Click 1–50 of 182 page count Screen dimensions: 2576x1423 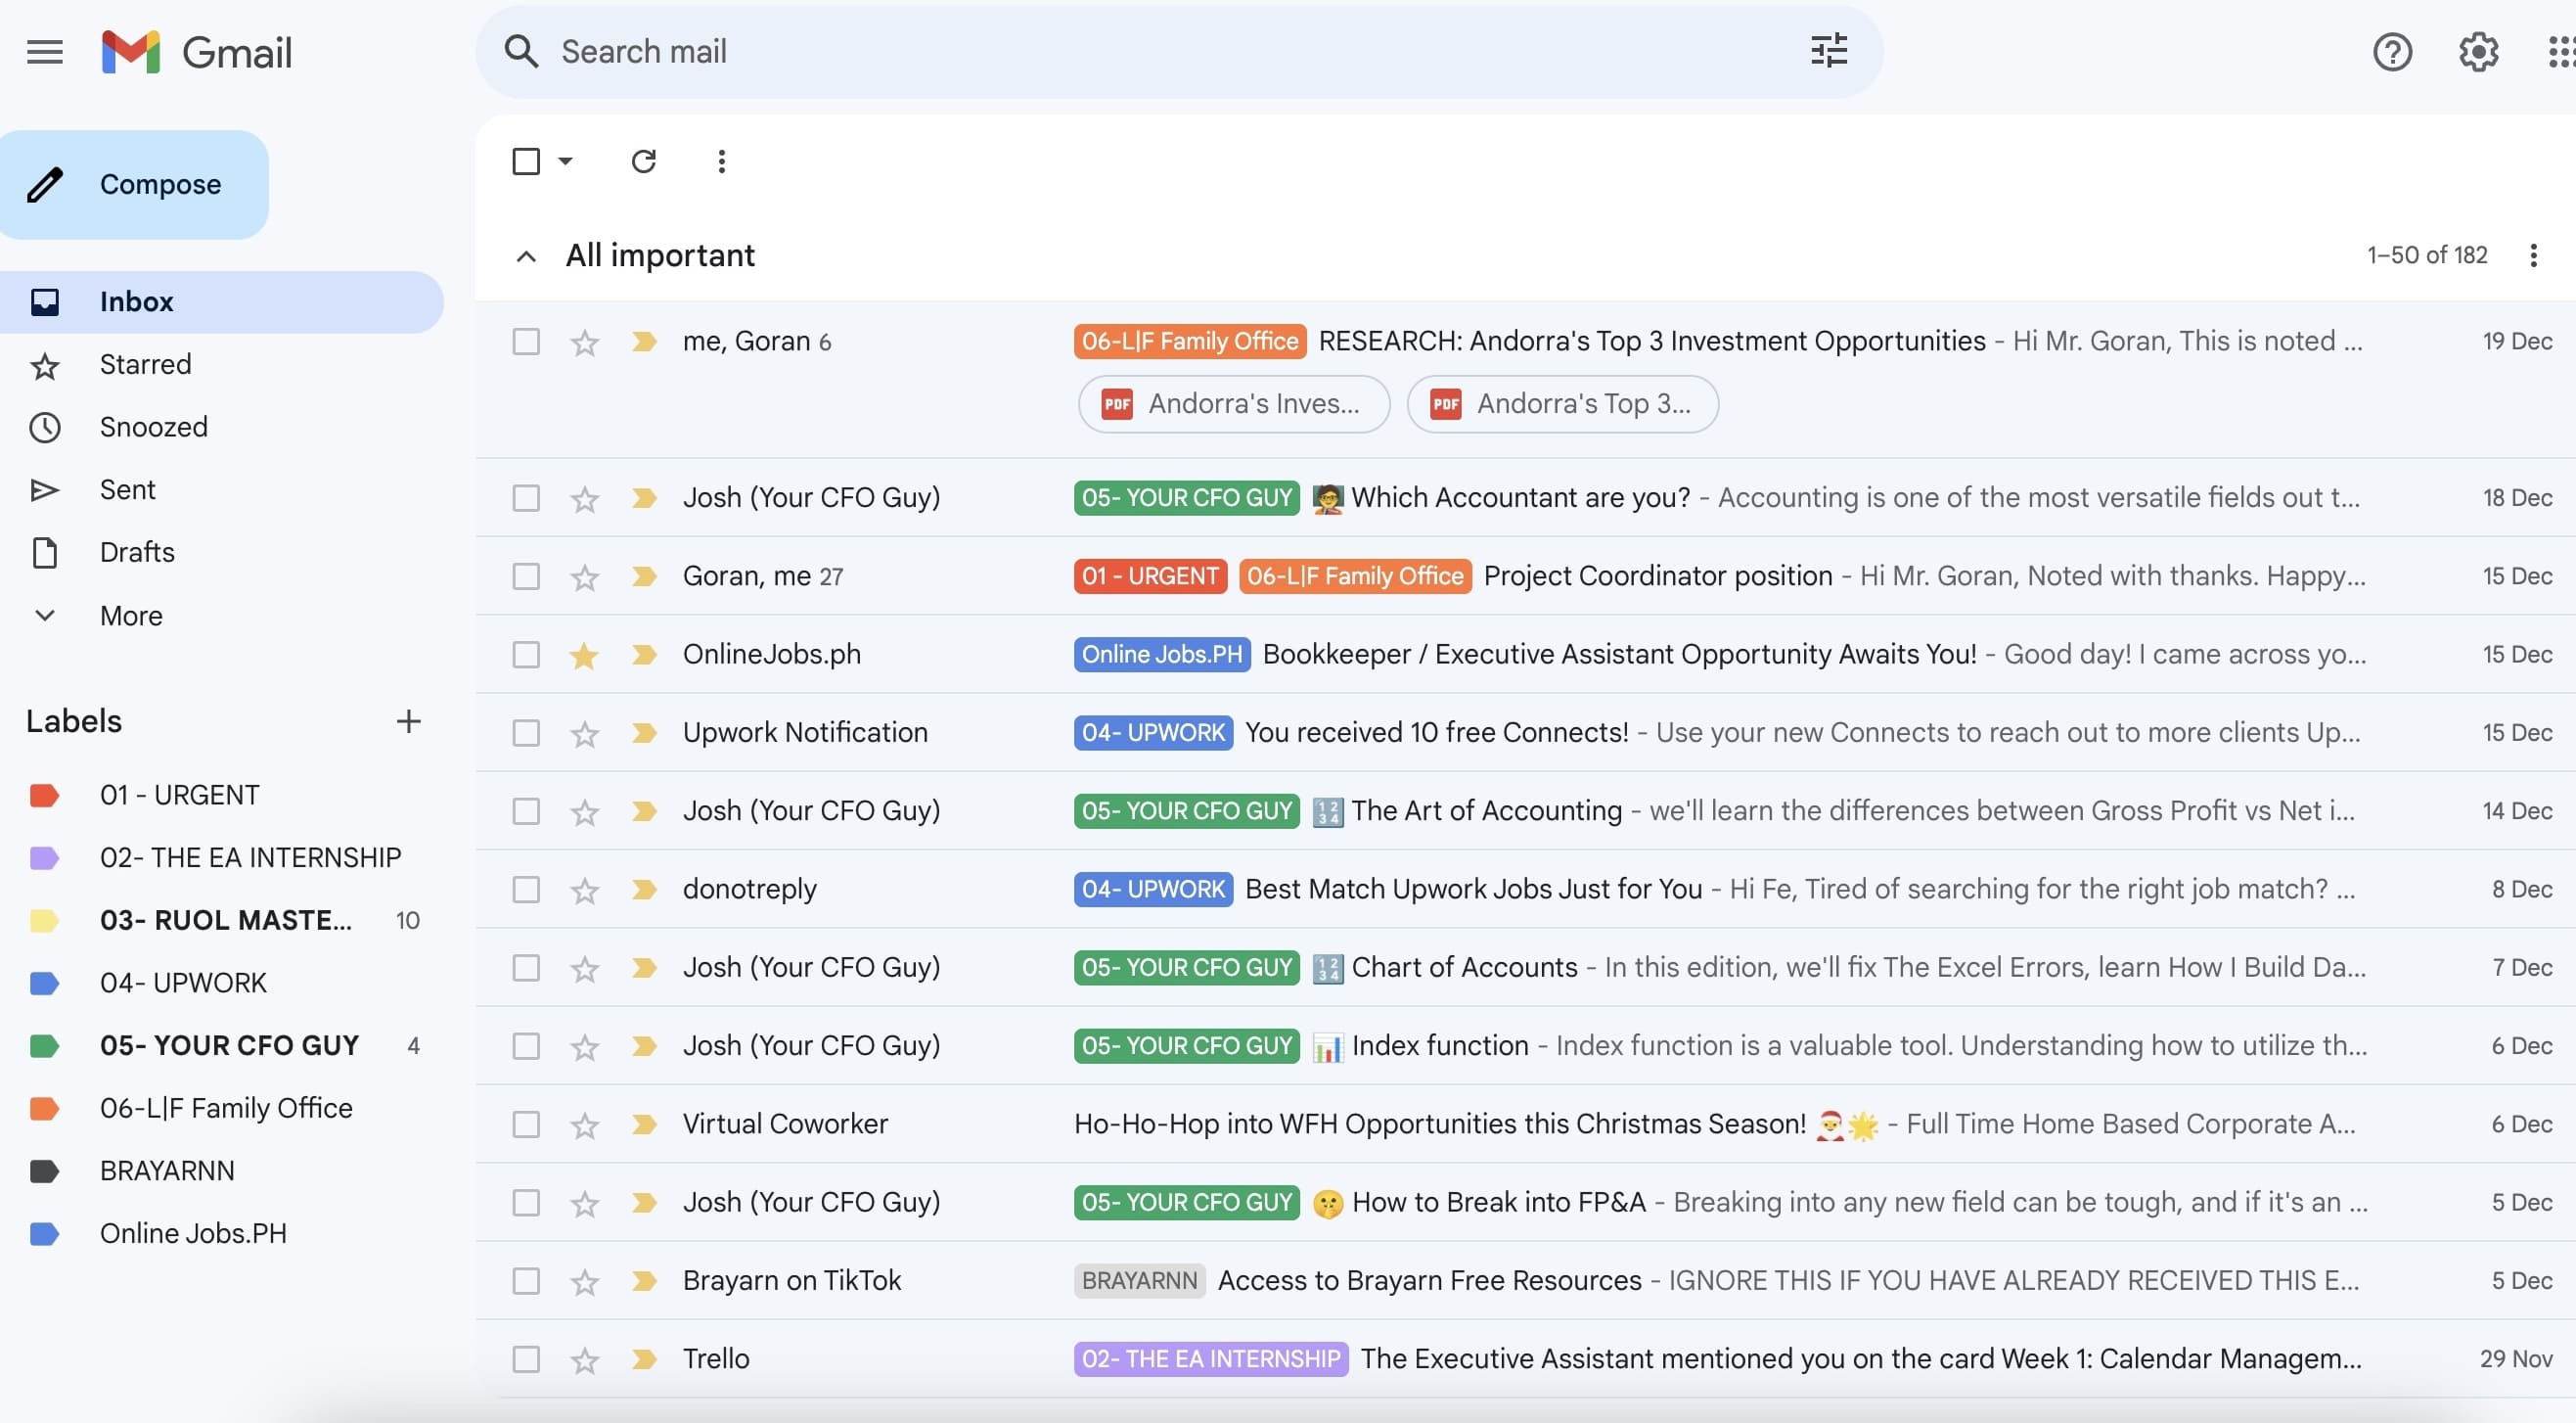[x=2426, y=255]
